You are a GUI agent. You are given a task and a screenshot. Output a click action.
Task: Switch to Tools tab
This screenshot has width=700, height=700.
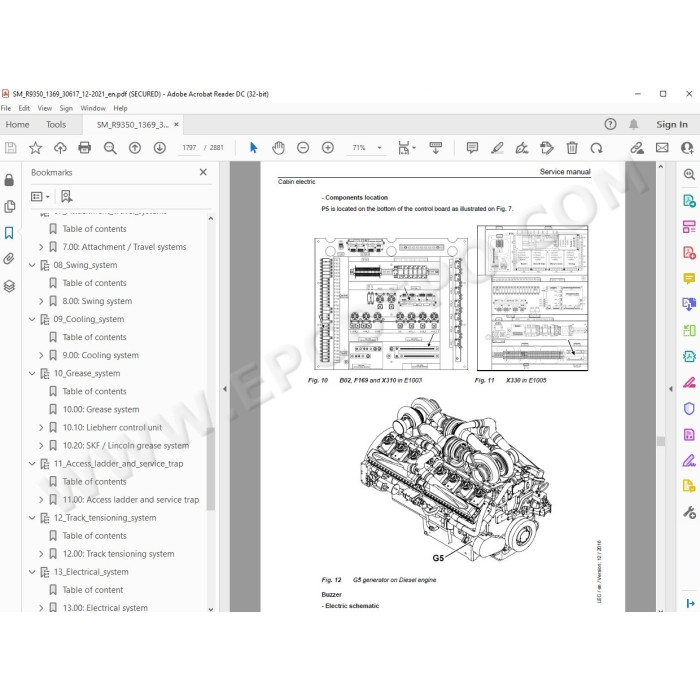pyautogui.click(x=56, y=125)
